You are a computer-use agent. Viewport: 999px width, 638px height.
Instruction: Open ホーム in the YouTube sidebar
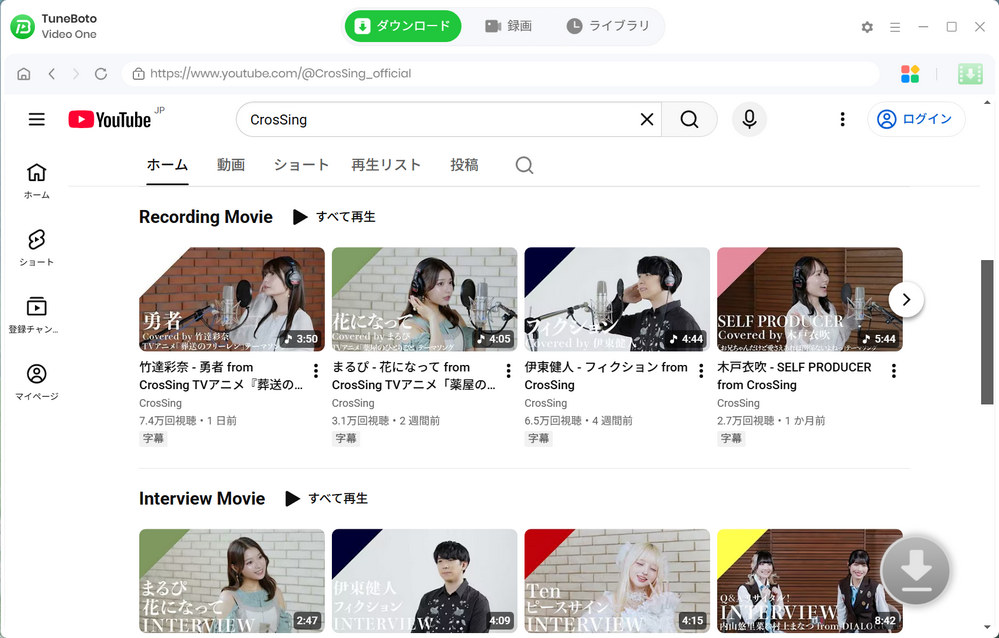[x=36, y=181]
